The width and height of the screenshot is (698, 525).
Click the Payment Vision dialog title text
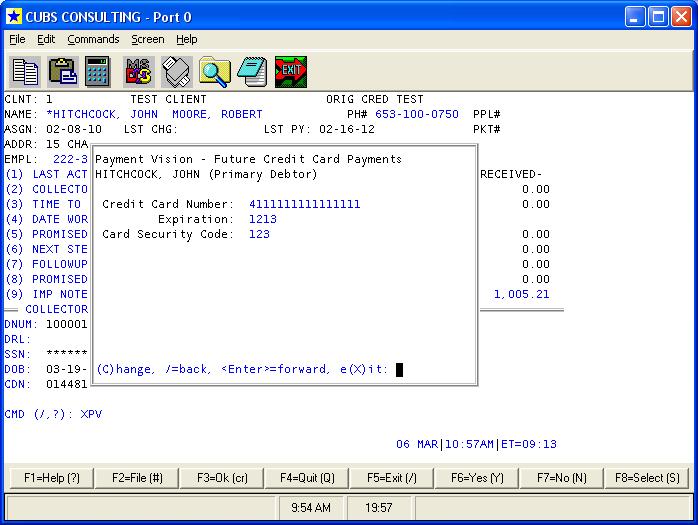click(248, 159)
